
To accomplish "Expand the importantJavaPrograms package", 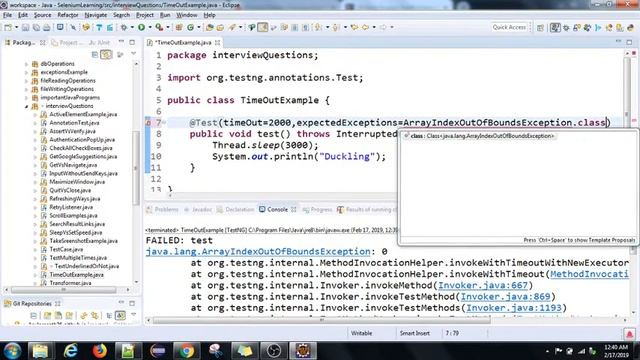I will pyautogui.click(x=27, y=98).
